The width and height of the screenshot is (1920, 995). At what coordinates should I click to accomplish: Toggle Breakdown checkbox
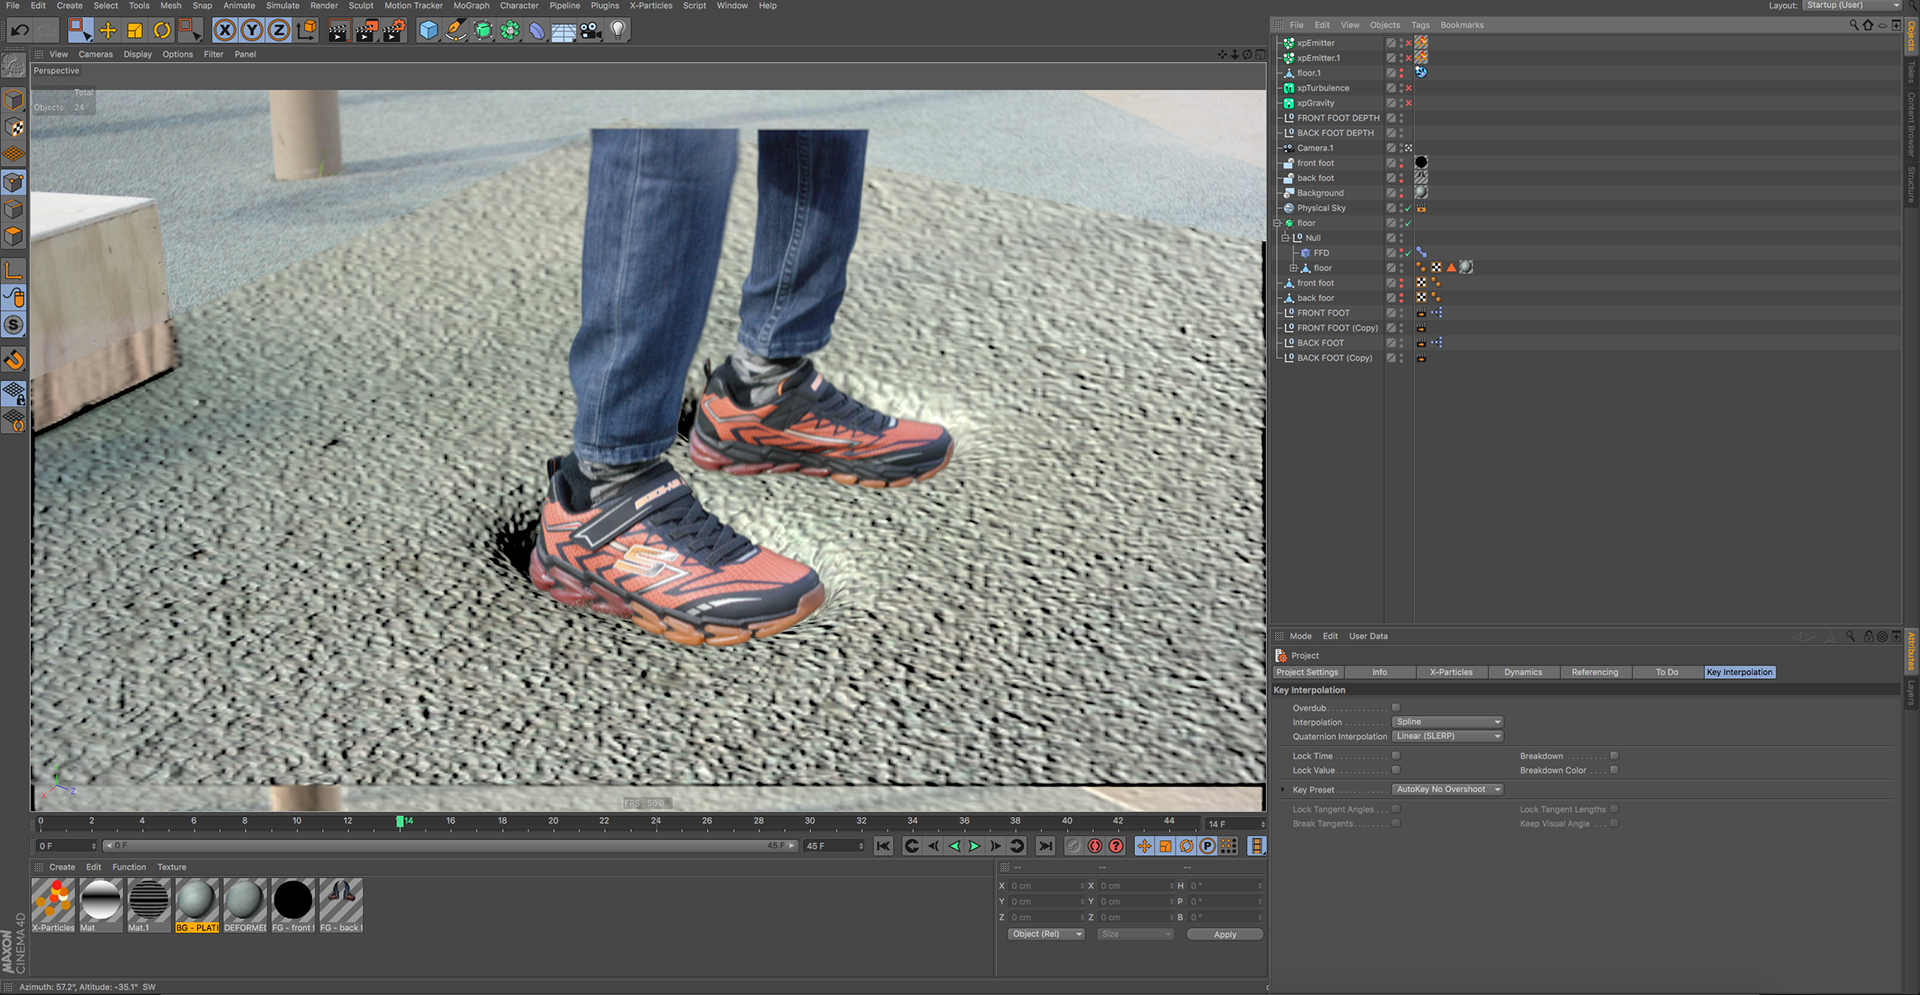click(x=1614, y=756)
